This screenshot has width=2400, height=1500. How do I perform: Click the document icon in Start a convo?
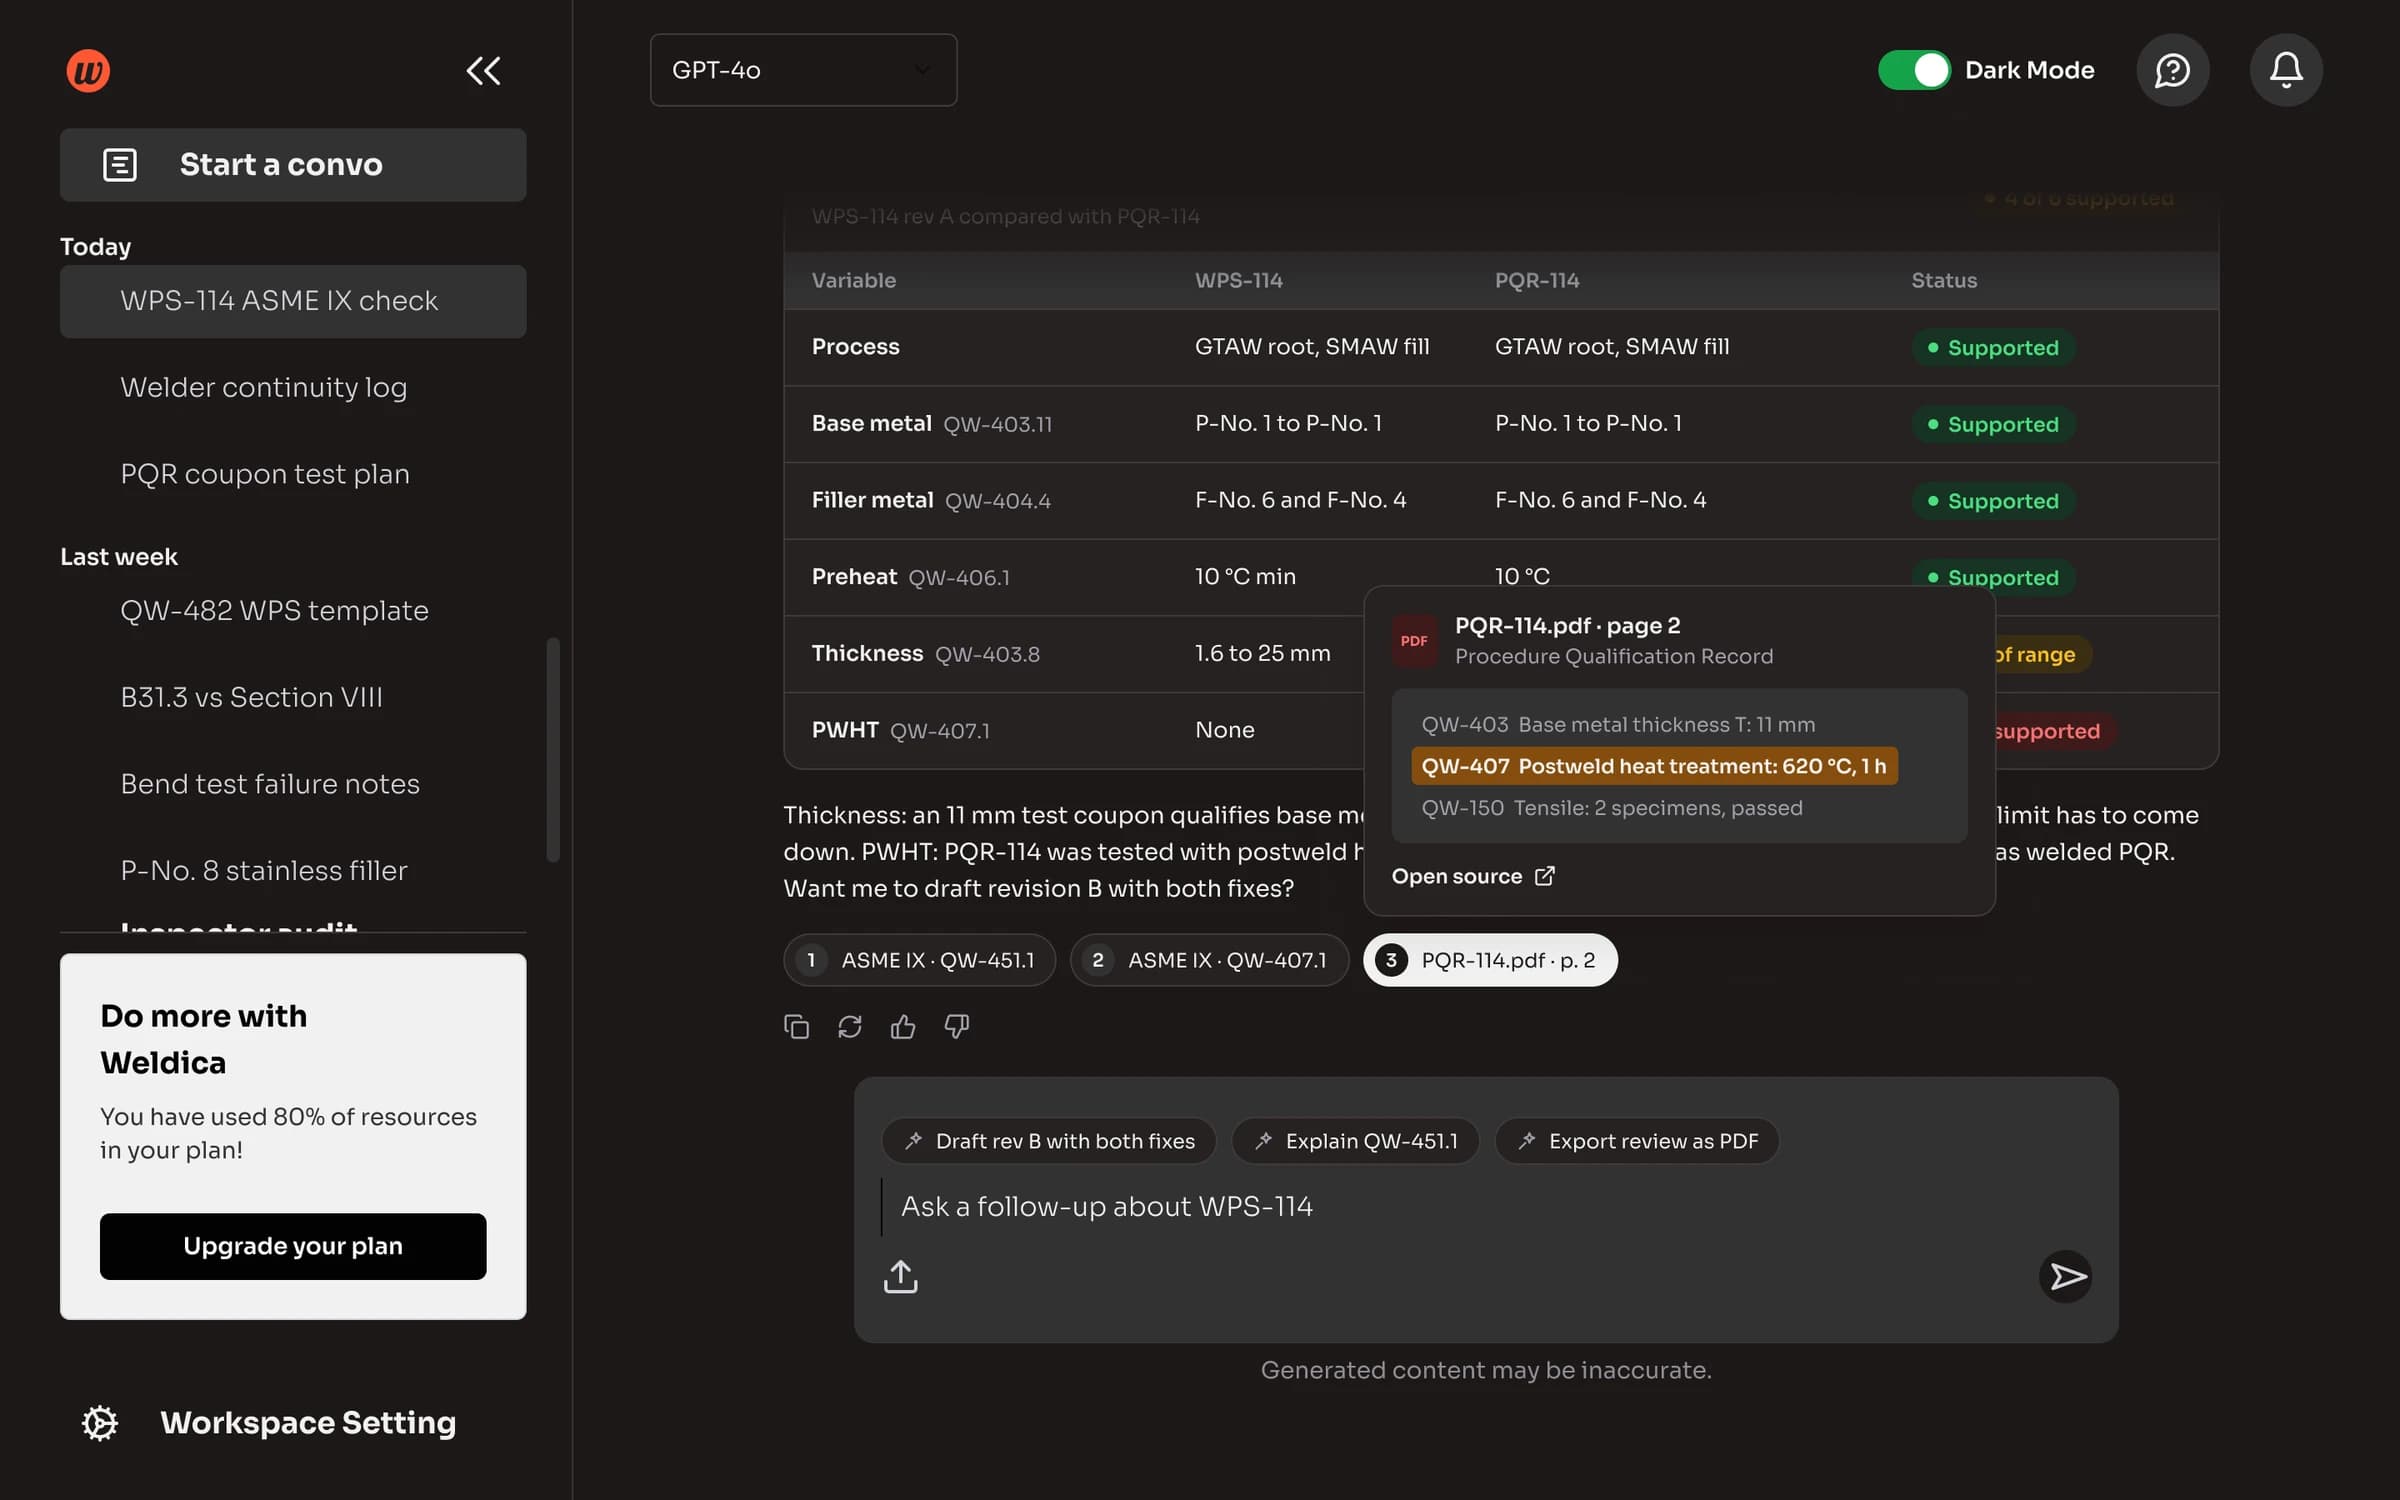120,165
